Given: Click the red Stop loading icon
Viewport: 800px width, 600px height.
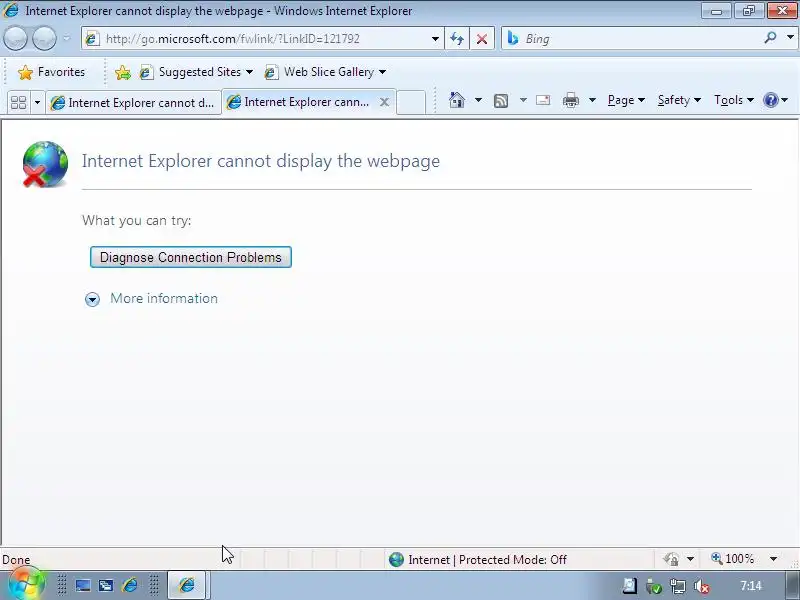Looking at the screenshot, I should (482, 39).
